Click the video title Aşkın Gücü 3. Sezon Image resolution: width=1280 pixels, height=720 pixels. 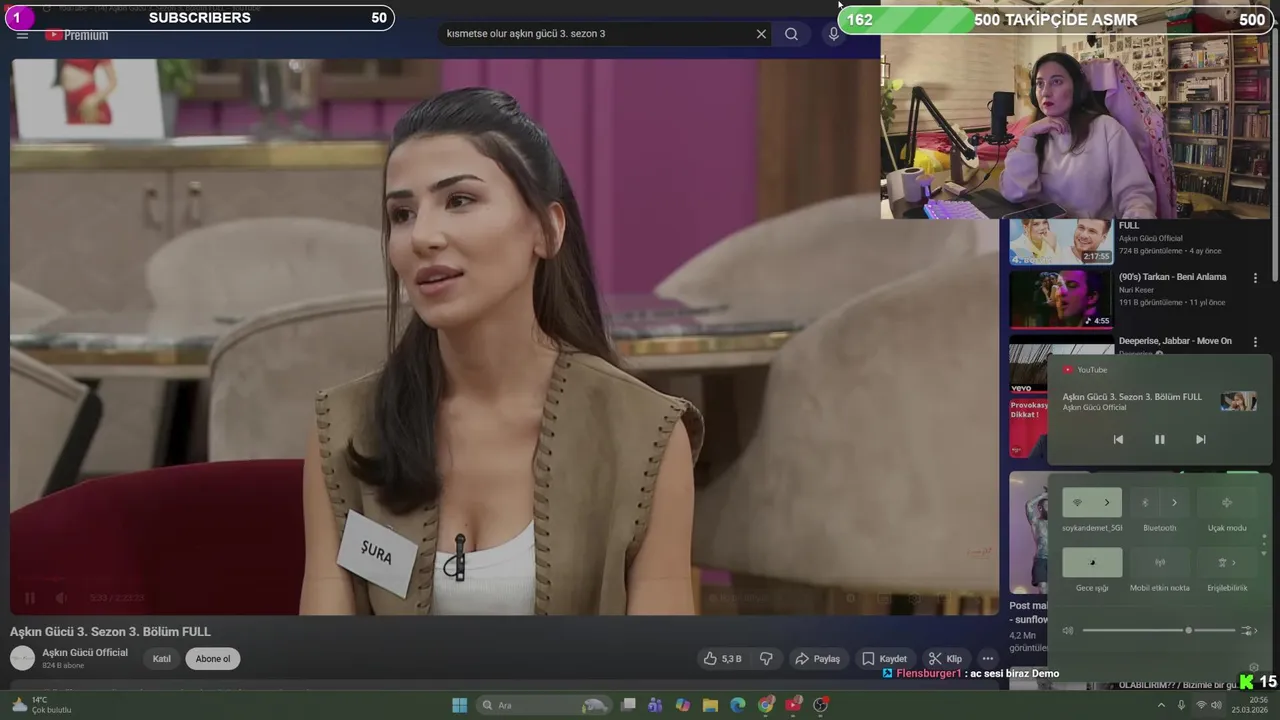point(110,632)
